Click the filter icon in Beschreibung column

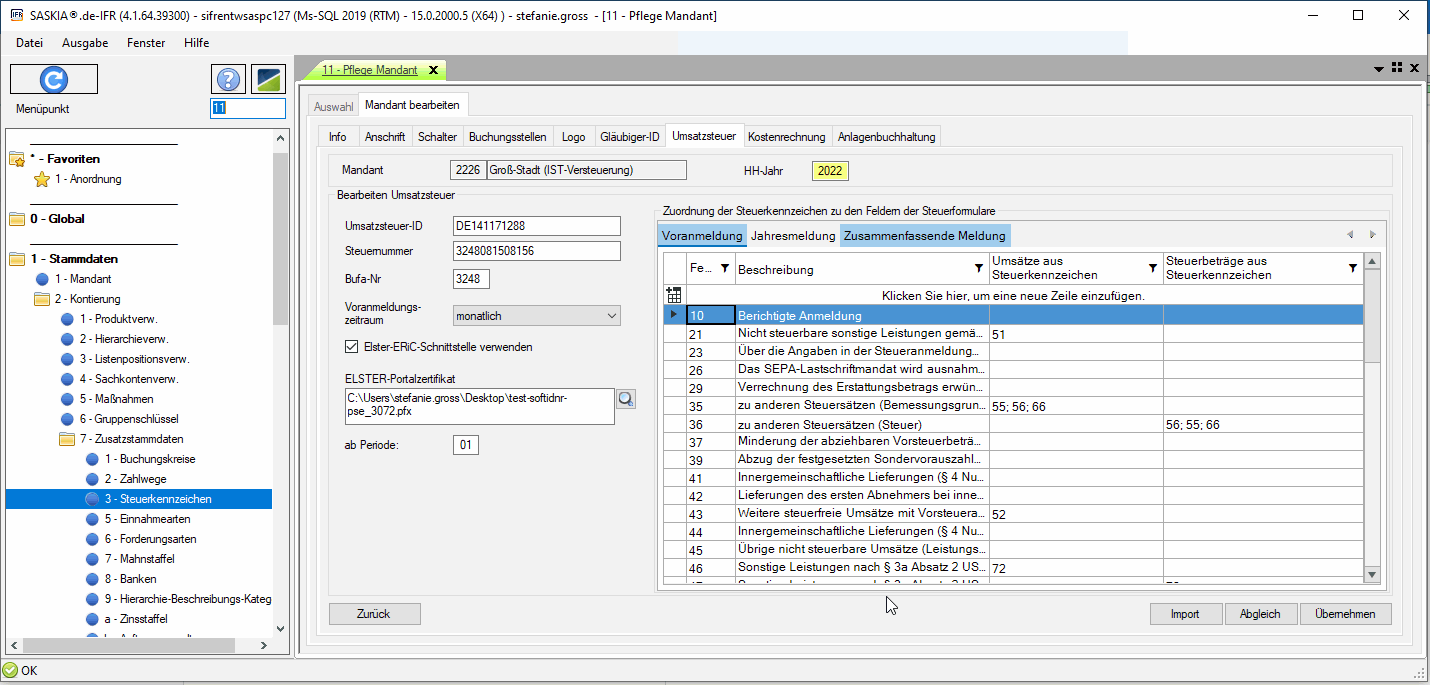point(978,269)
